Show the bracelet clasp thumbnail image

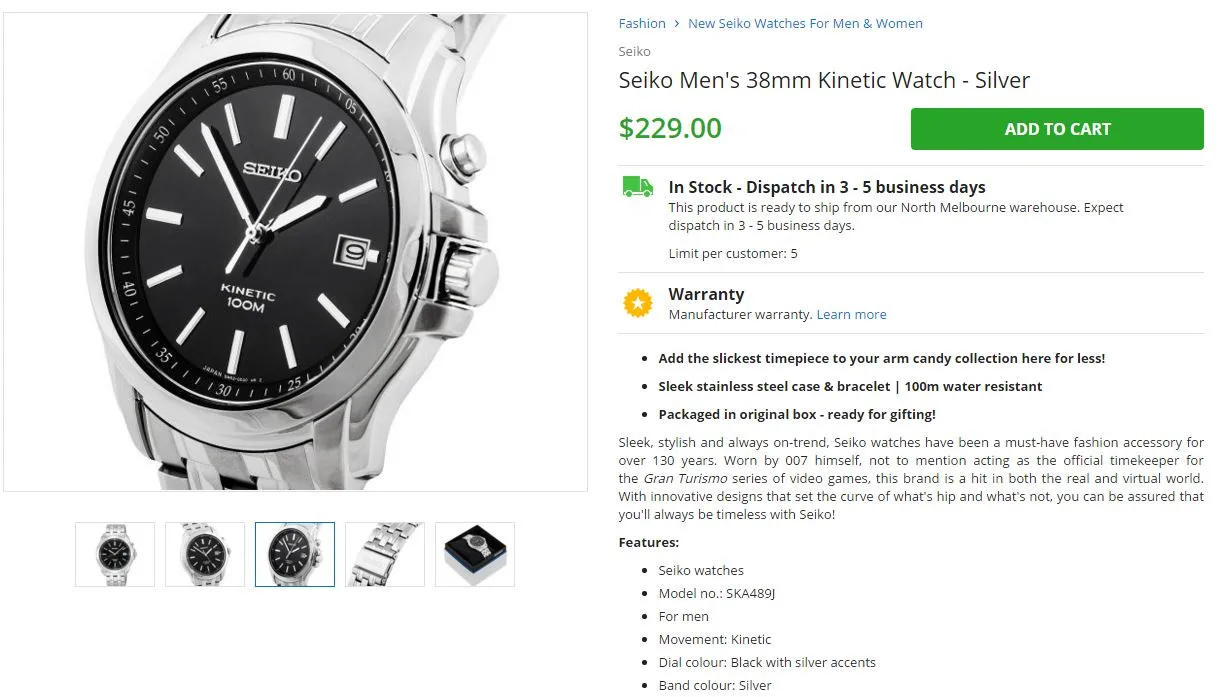[385, 554]
